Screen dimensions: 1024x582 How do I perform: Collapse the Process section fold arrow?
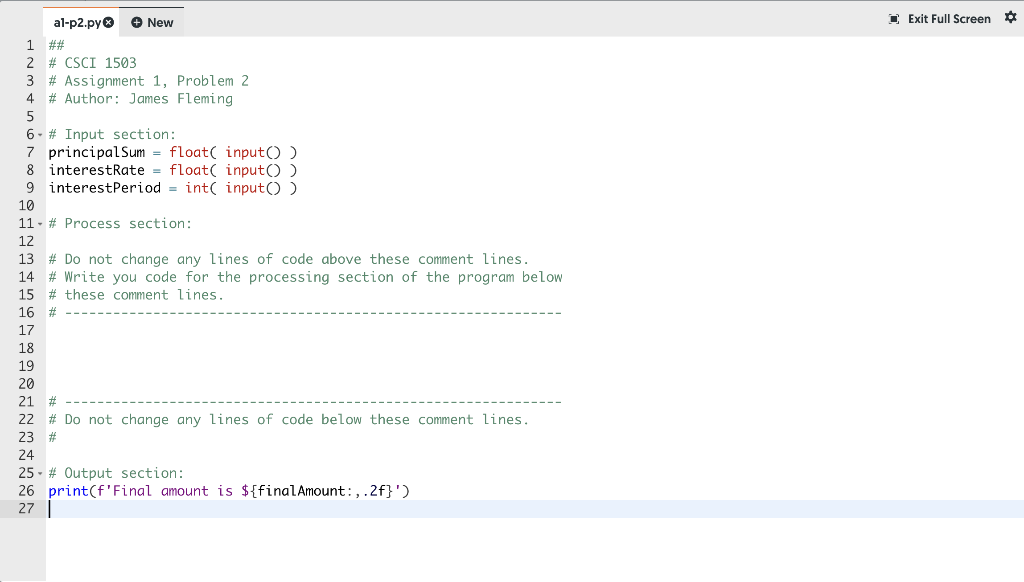38,223
